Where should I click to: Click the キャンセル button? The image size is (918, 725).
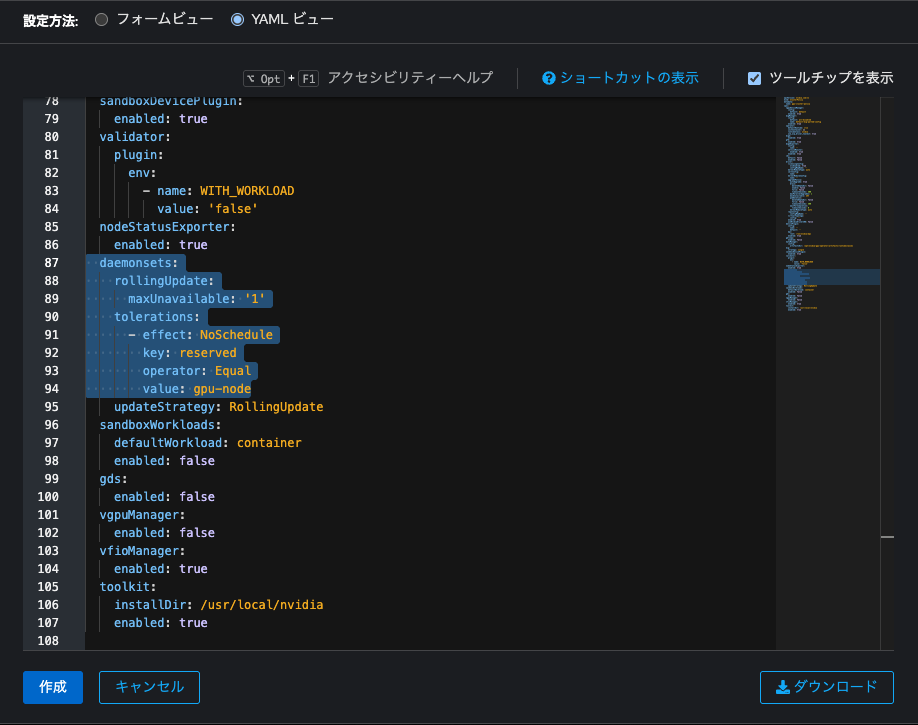[149, 687]
